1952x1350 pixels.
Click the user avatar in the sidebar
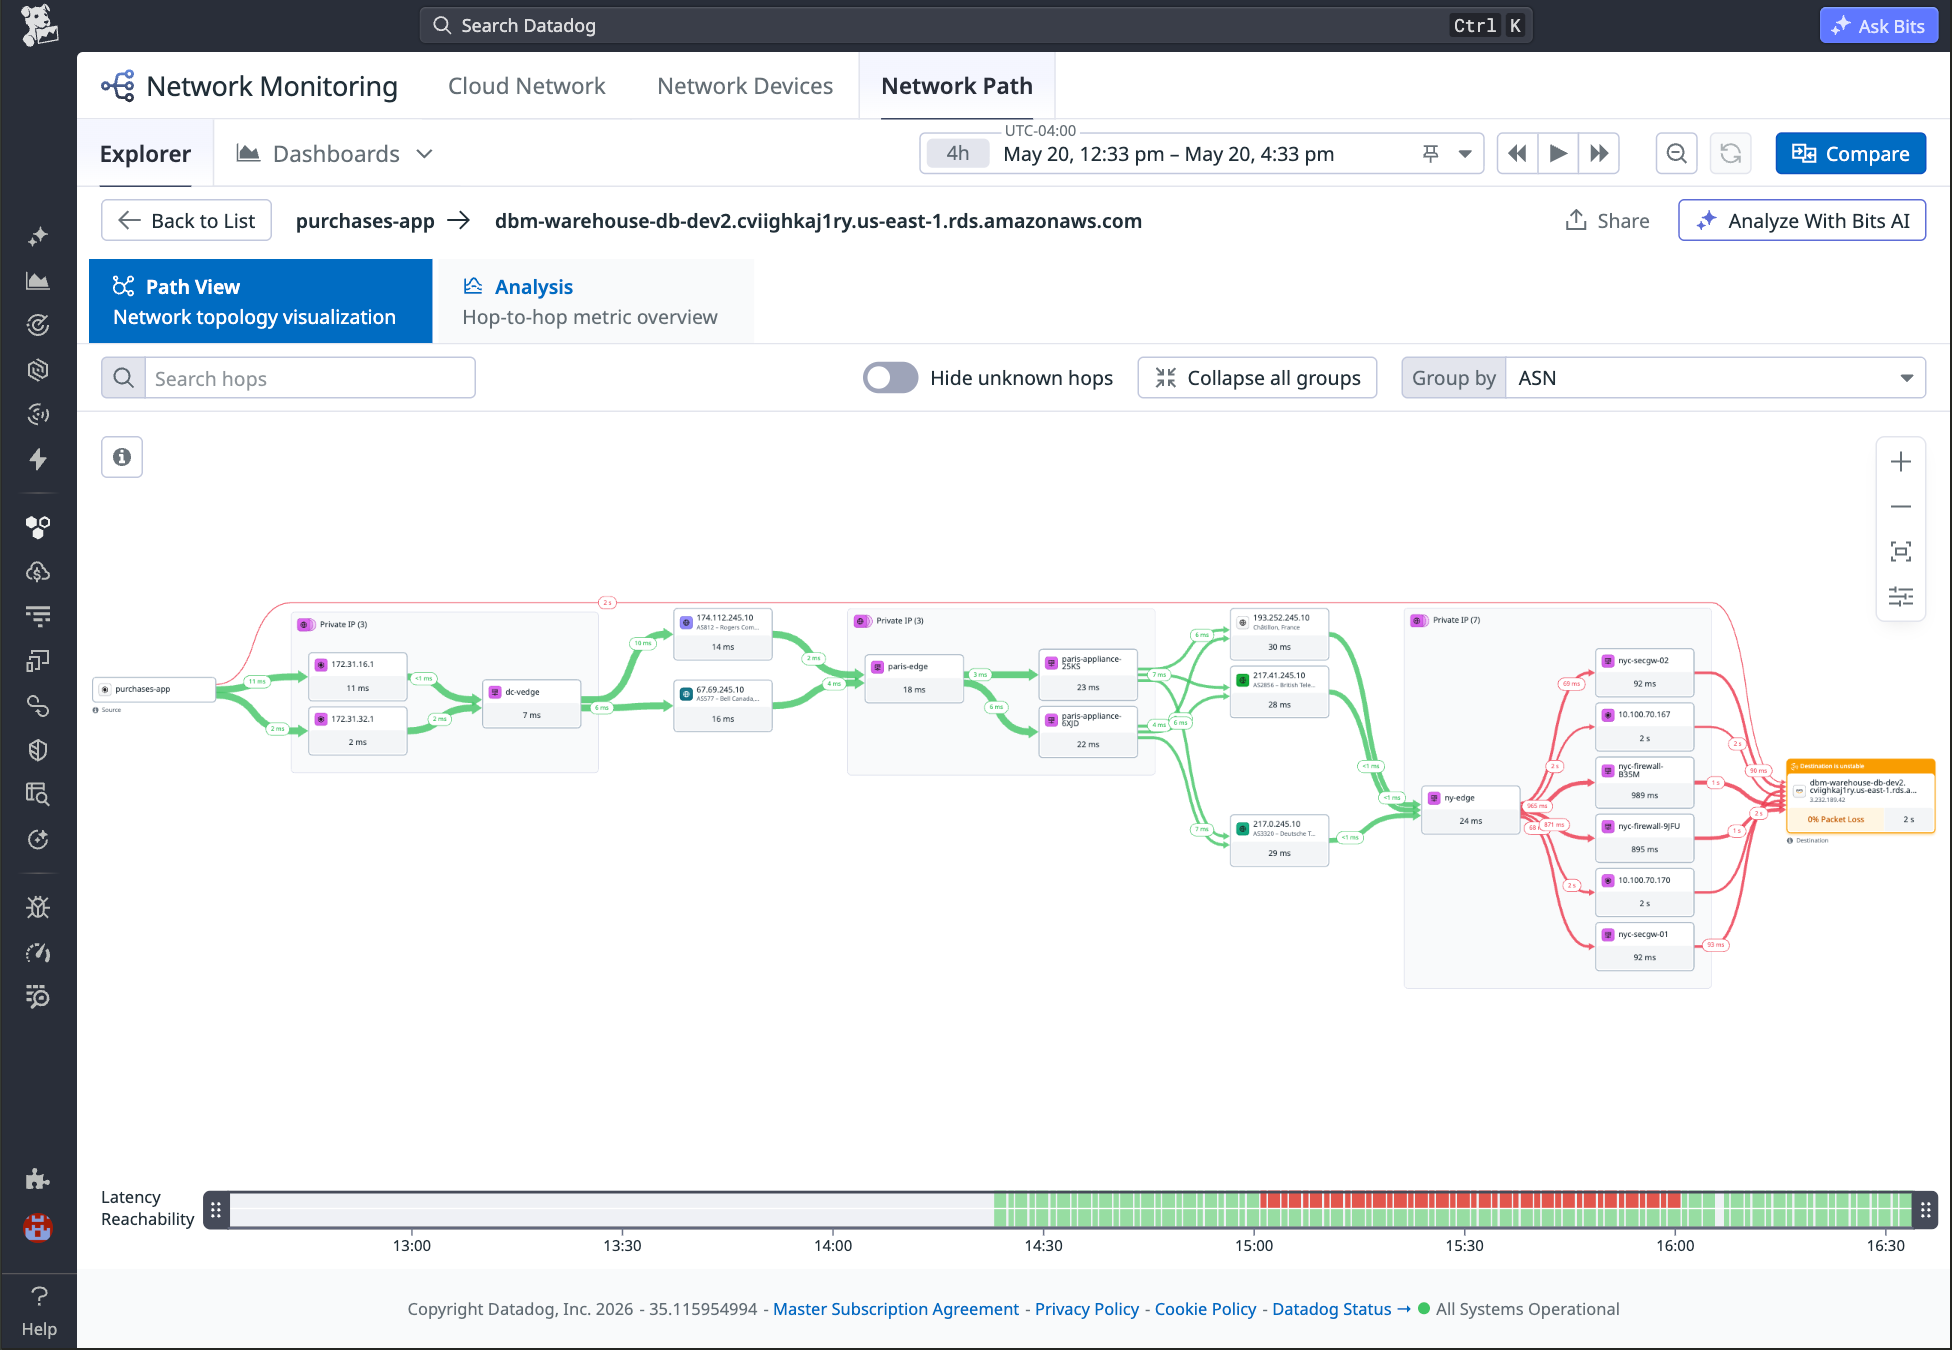tap(38, 1227)
